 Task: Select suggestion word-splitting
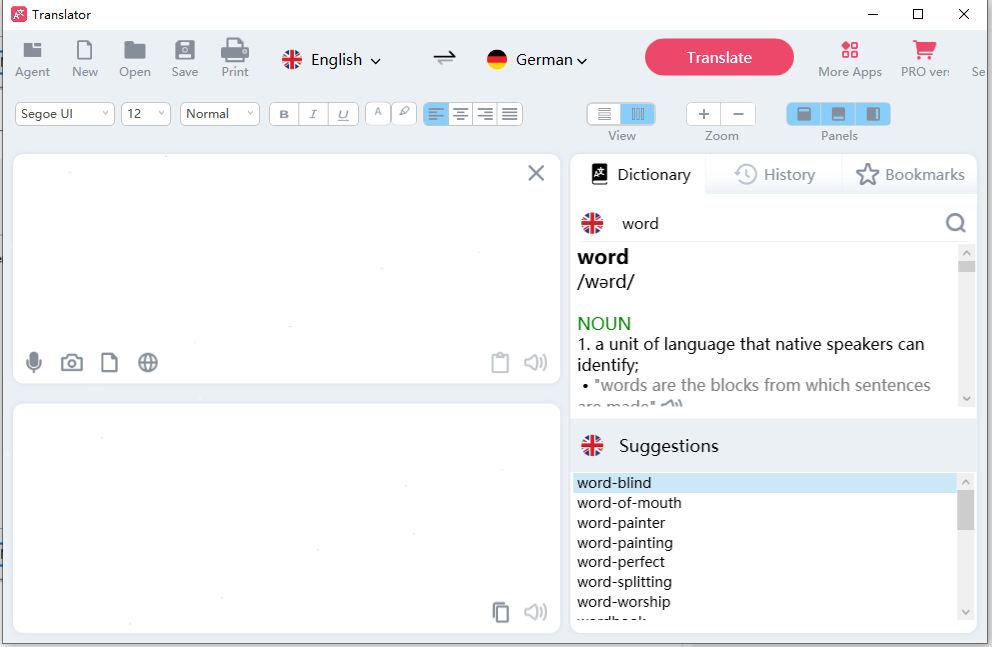[x=764, y=582]
